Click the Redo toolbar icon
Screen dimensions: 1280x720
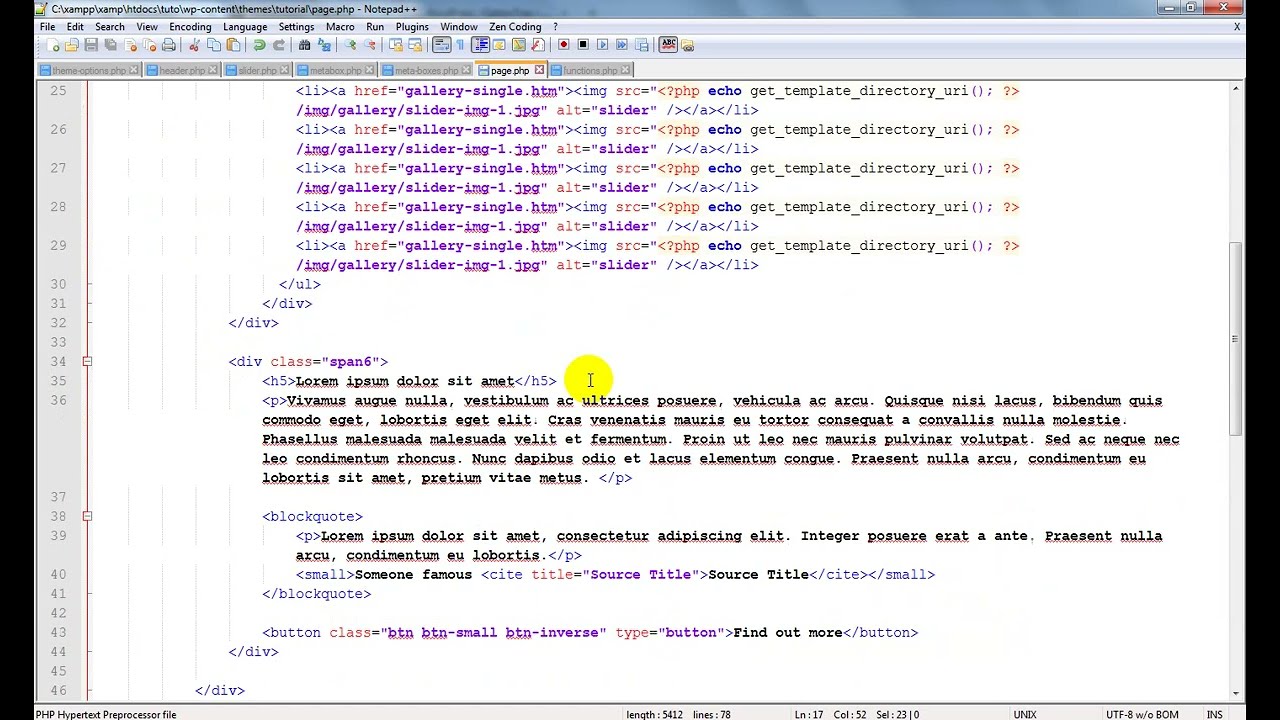pyautogui.click(x=279, y=45)
